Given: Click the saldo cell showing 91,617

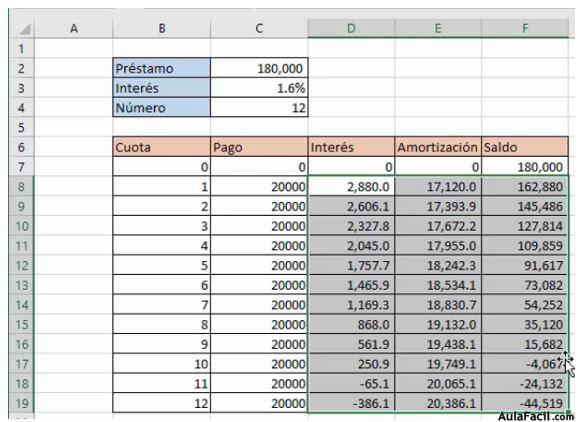Looking at the screenshot, I should [x=525, y=265].
